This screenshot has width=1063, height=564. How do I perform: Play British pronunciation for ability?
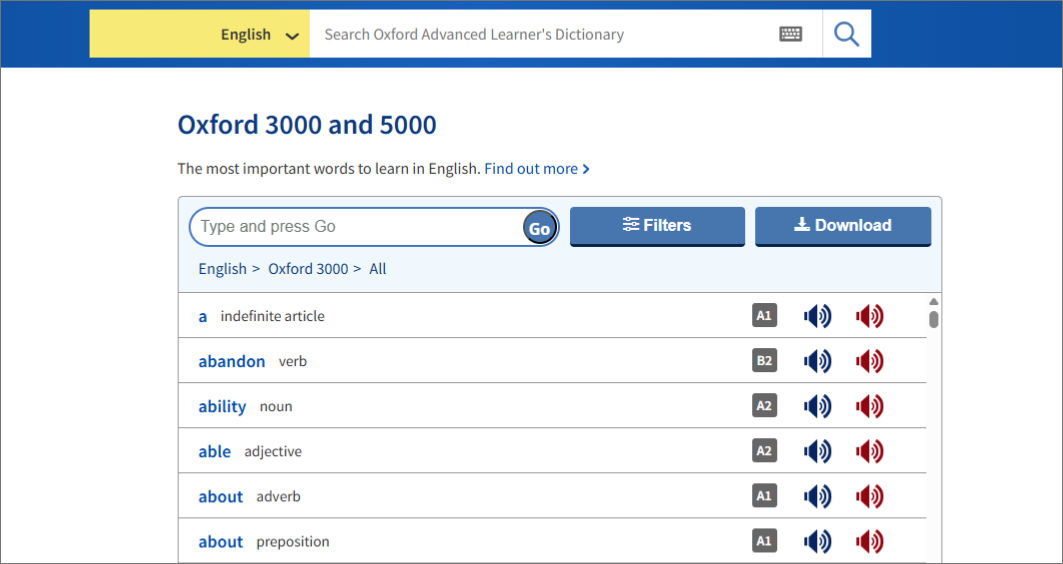(818, 406)
